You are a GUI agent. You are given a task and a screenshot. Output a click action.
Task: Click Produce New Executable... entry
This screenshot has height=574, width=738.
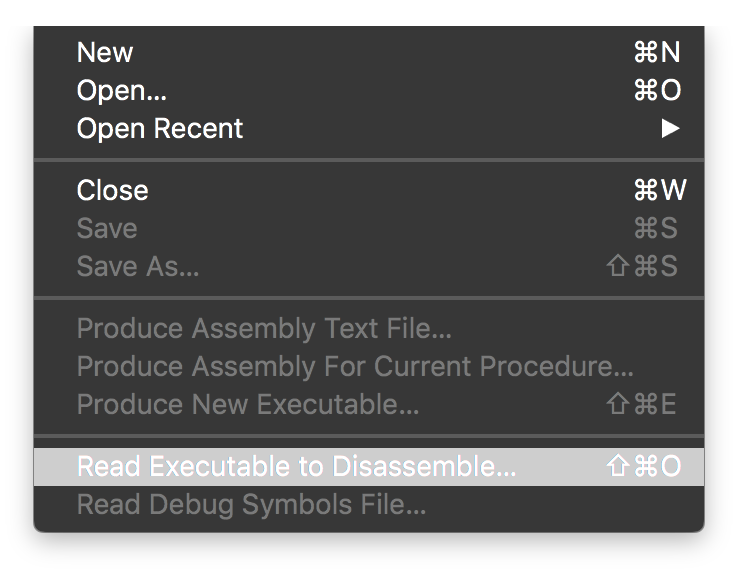click(x=248, y=405)
